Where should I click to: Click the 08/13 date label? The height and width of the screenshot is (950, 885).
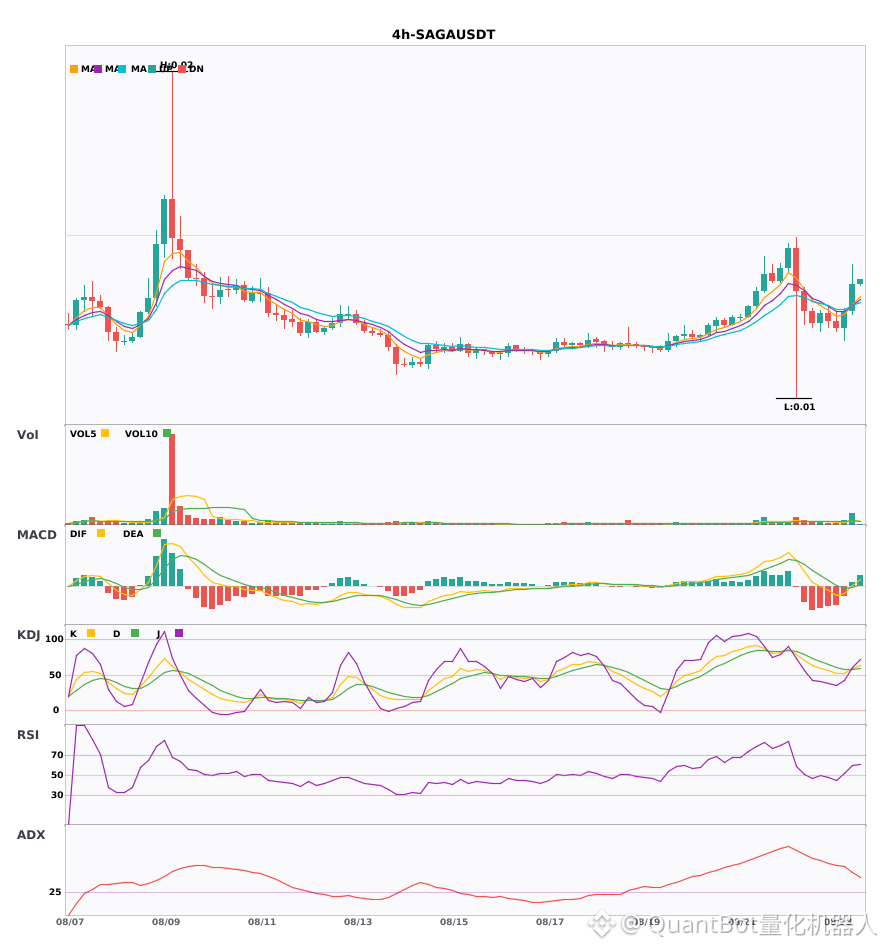tap(358, 922)
